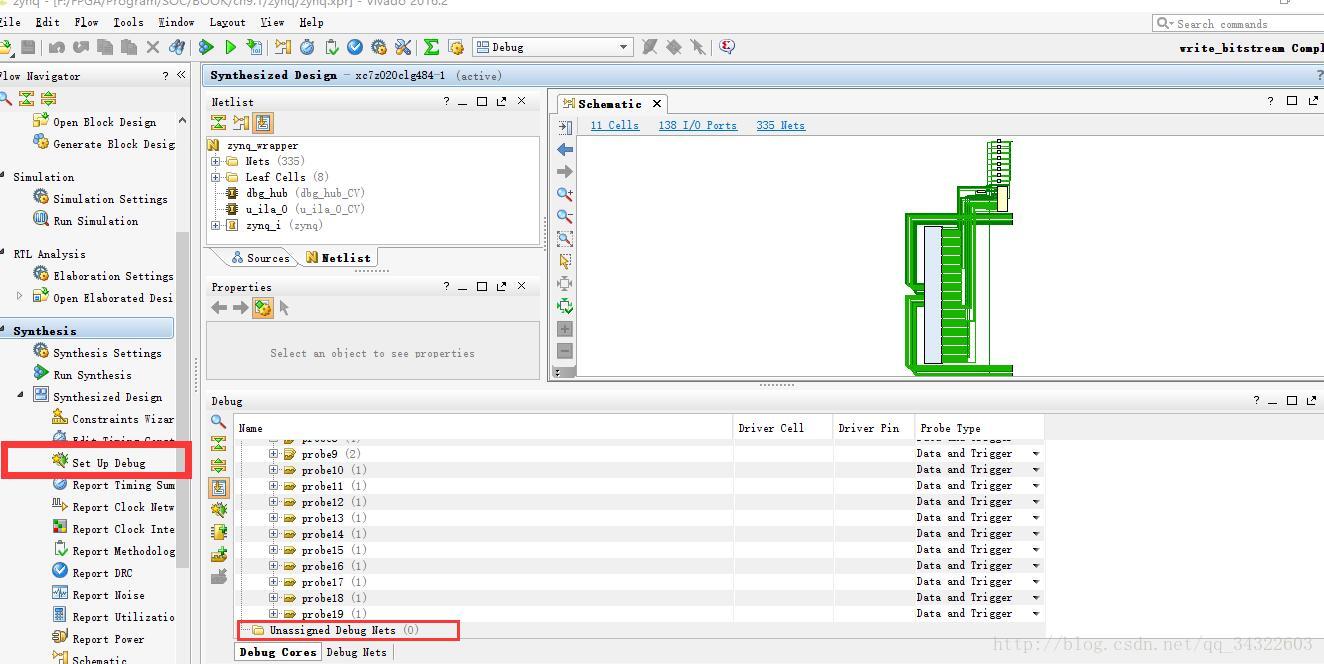Screen dimensions: 1324x664
Task: Open the Layout menu
Action: 227,21
